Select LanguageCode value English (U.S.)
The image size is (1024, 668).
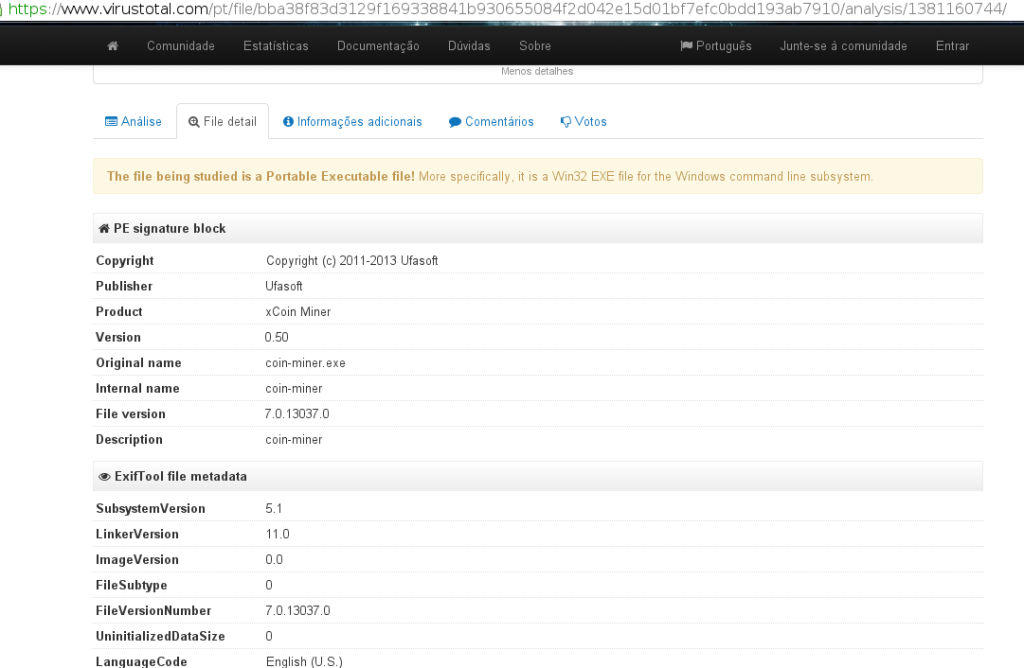pyautogui.click(x=304, y=661)
